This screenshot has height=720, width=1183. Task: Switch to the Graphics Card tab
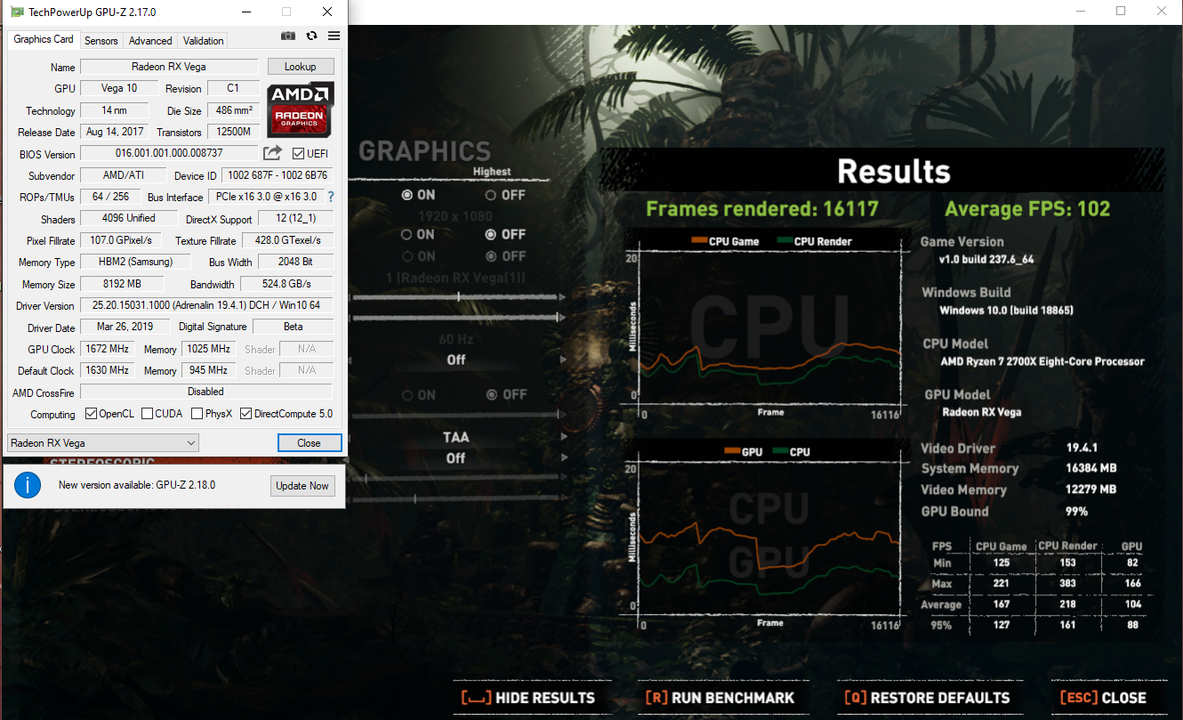point(43,39)
